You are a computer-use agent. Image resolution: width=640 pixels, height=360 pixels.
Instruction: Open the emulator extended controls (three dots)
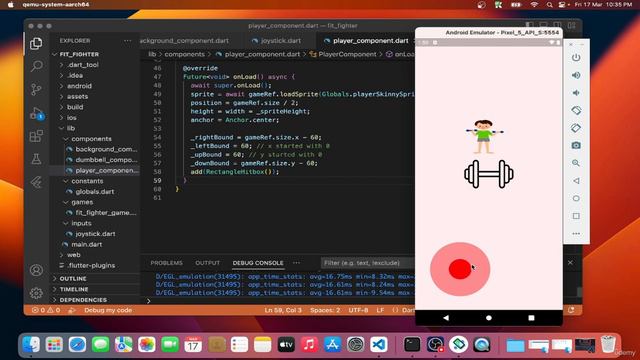point(576,233)
